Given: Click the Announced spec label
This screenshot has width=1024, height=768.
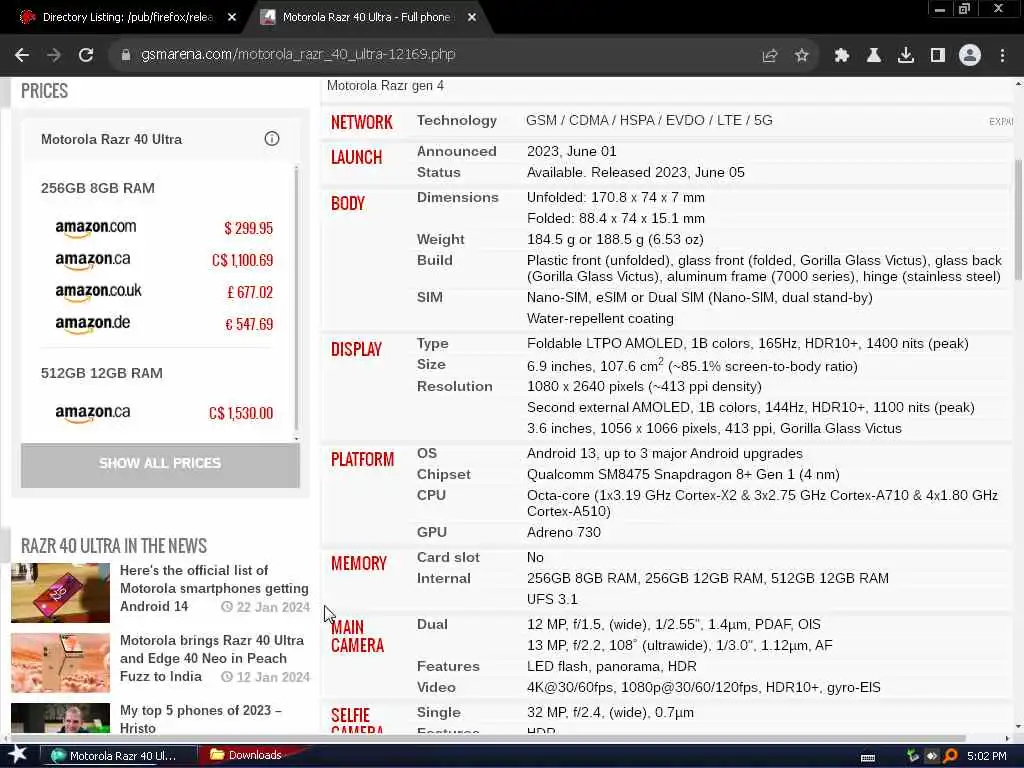Looking at the screenshot, I should click(x=456, y=152).
